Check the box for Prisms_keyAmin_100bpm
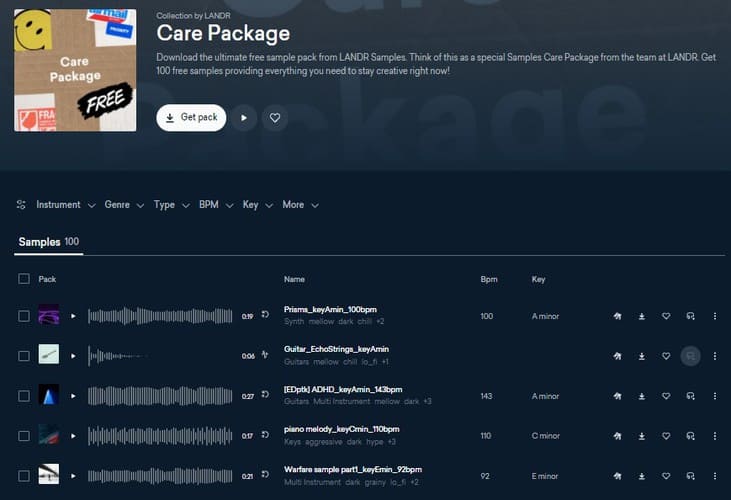Viewport: 731px width, 500px height. tap(24, 316)
